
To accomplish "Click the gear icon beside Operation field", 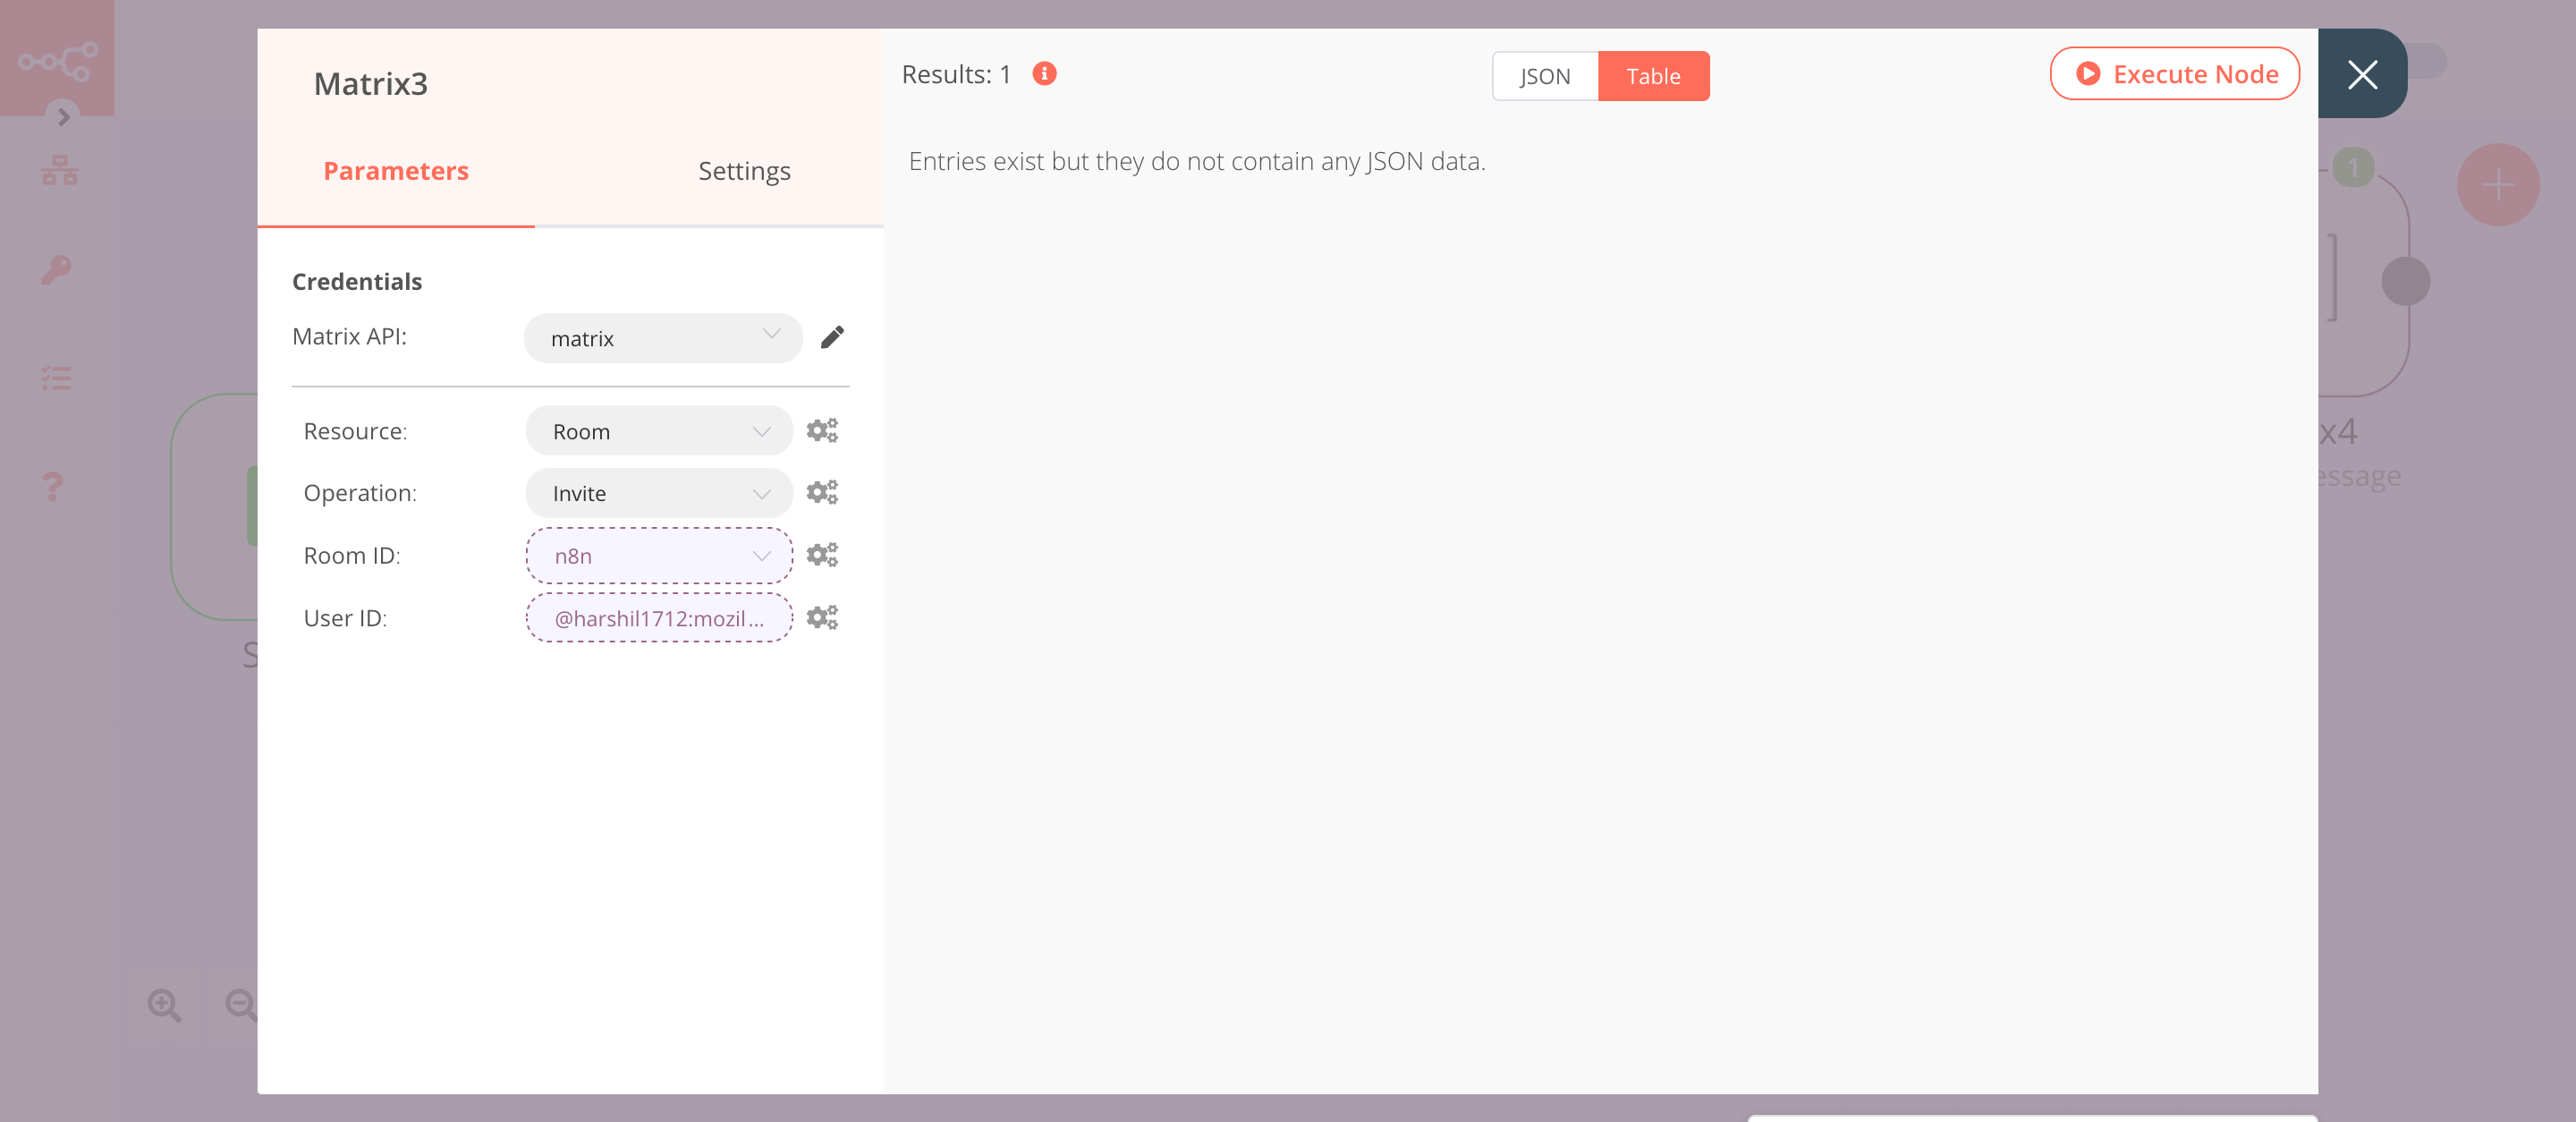I will click(x=822, y=492).
